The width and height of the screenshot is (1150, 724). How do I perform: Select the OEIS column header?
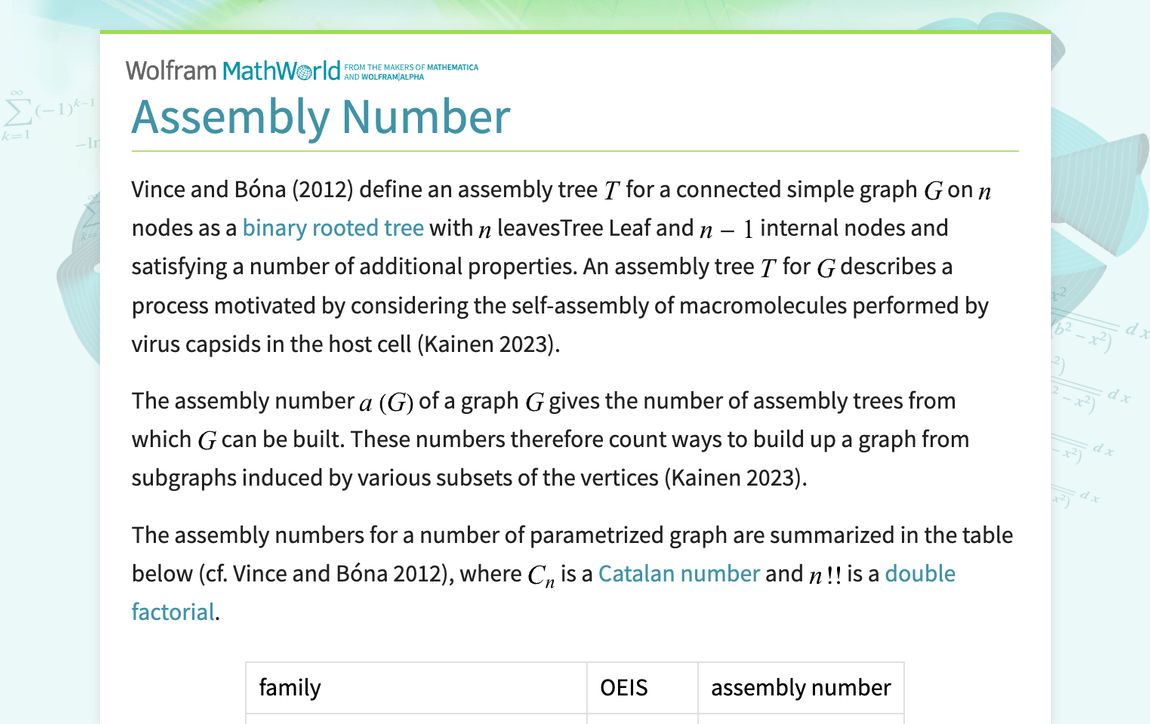(622, 687)
